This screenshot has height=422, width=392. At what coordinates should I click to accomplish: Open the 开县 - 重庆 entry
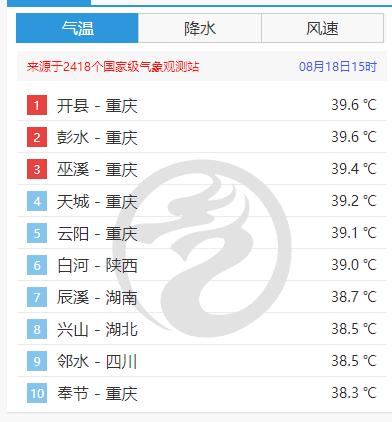(x=97, y=106)
